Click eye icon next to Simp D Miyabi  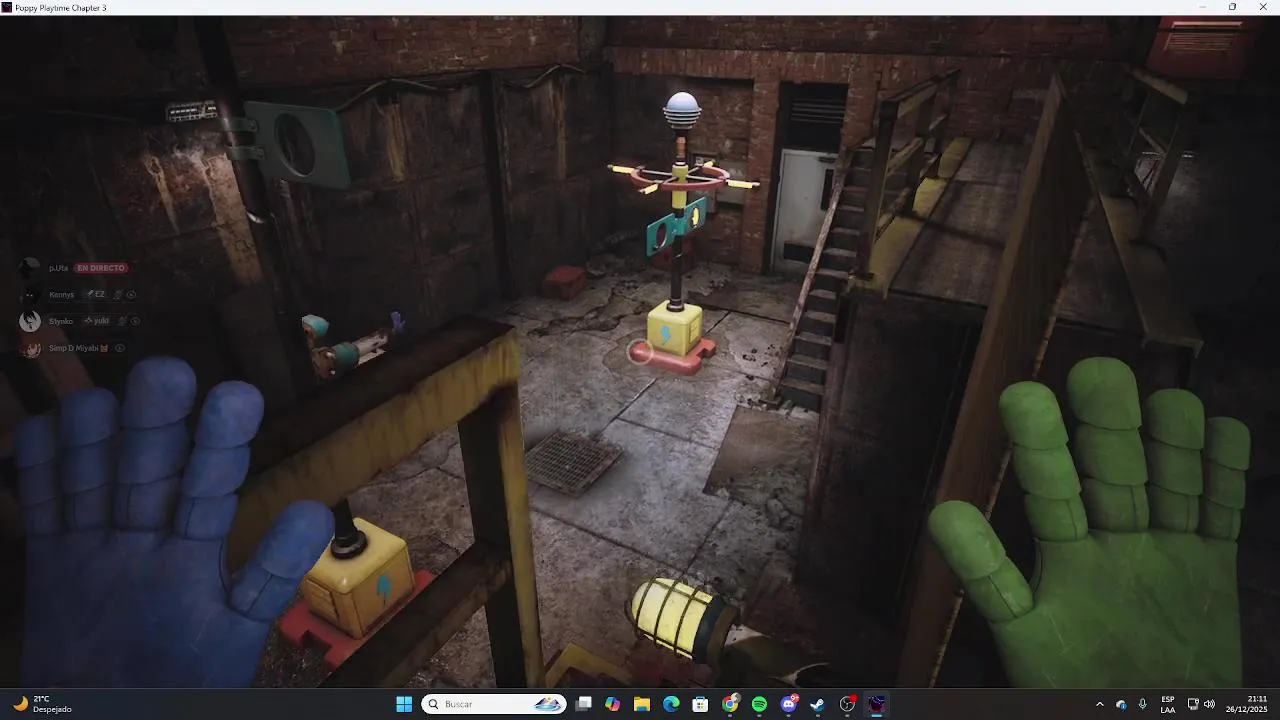120,348
